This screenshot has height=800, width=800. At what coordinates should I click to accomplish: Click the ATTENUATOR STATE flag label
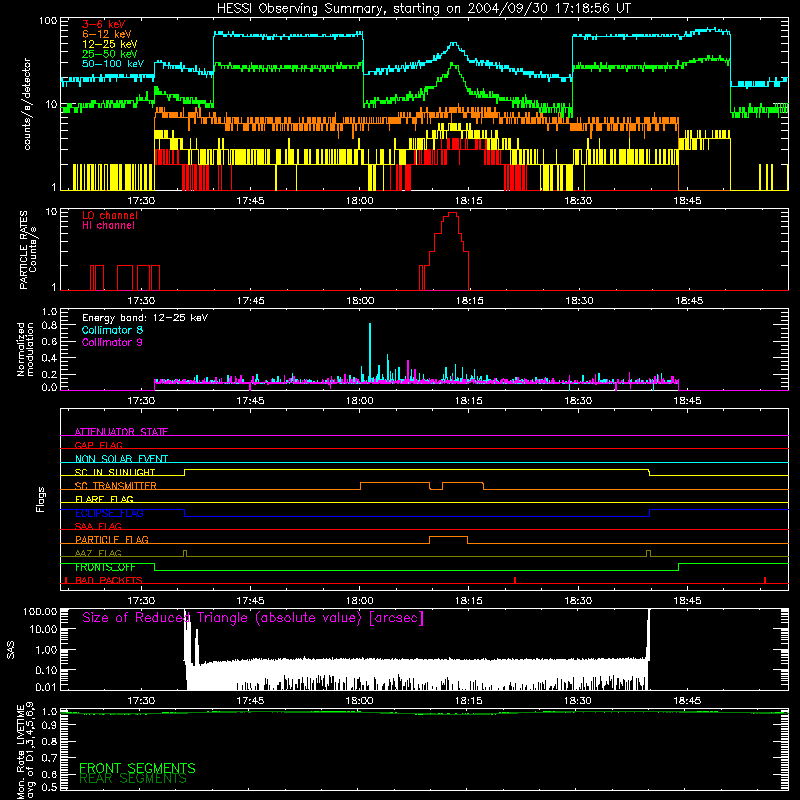coord(121,432)
